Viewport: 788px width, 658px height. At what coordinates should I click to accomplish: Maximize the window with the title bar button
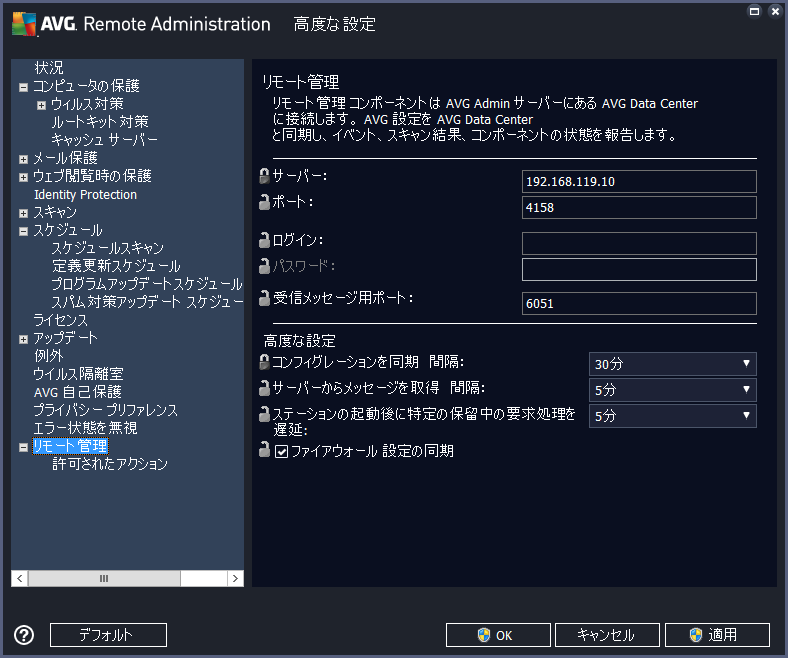[x=754, y=11]
